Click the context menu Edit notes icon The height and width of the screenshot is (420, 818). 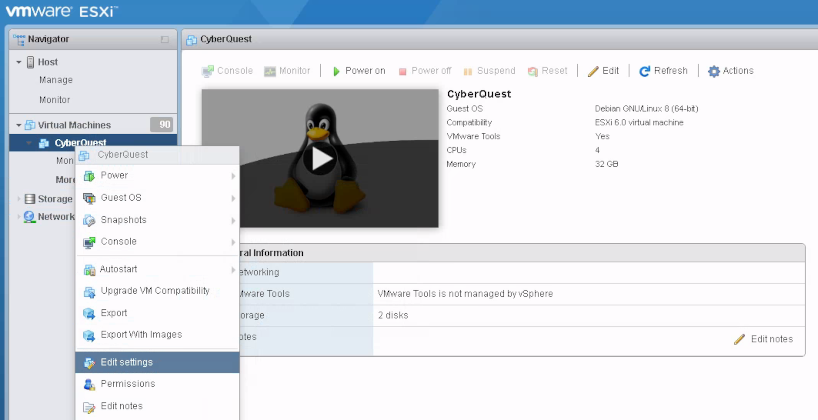[x=90, y=407]
